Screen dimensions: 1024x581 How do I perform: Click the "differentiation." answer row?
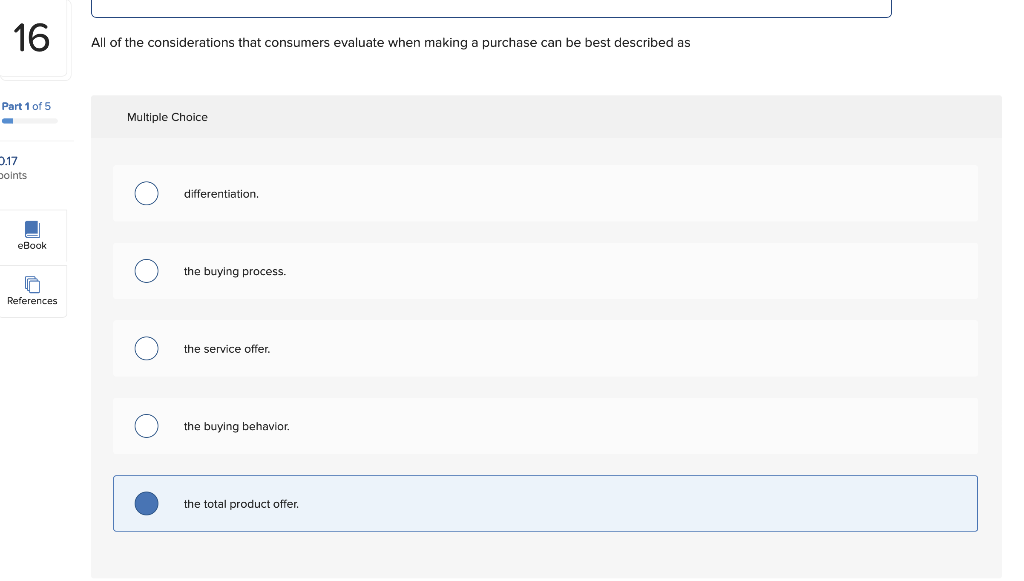click(545, 193)
